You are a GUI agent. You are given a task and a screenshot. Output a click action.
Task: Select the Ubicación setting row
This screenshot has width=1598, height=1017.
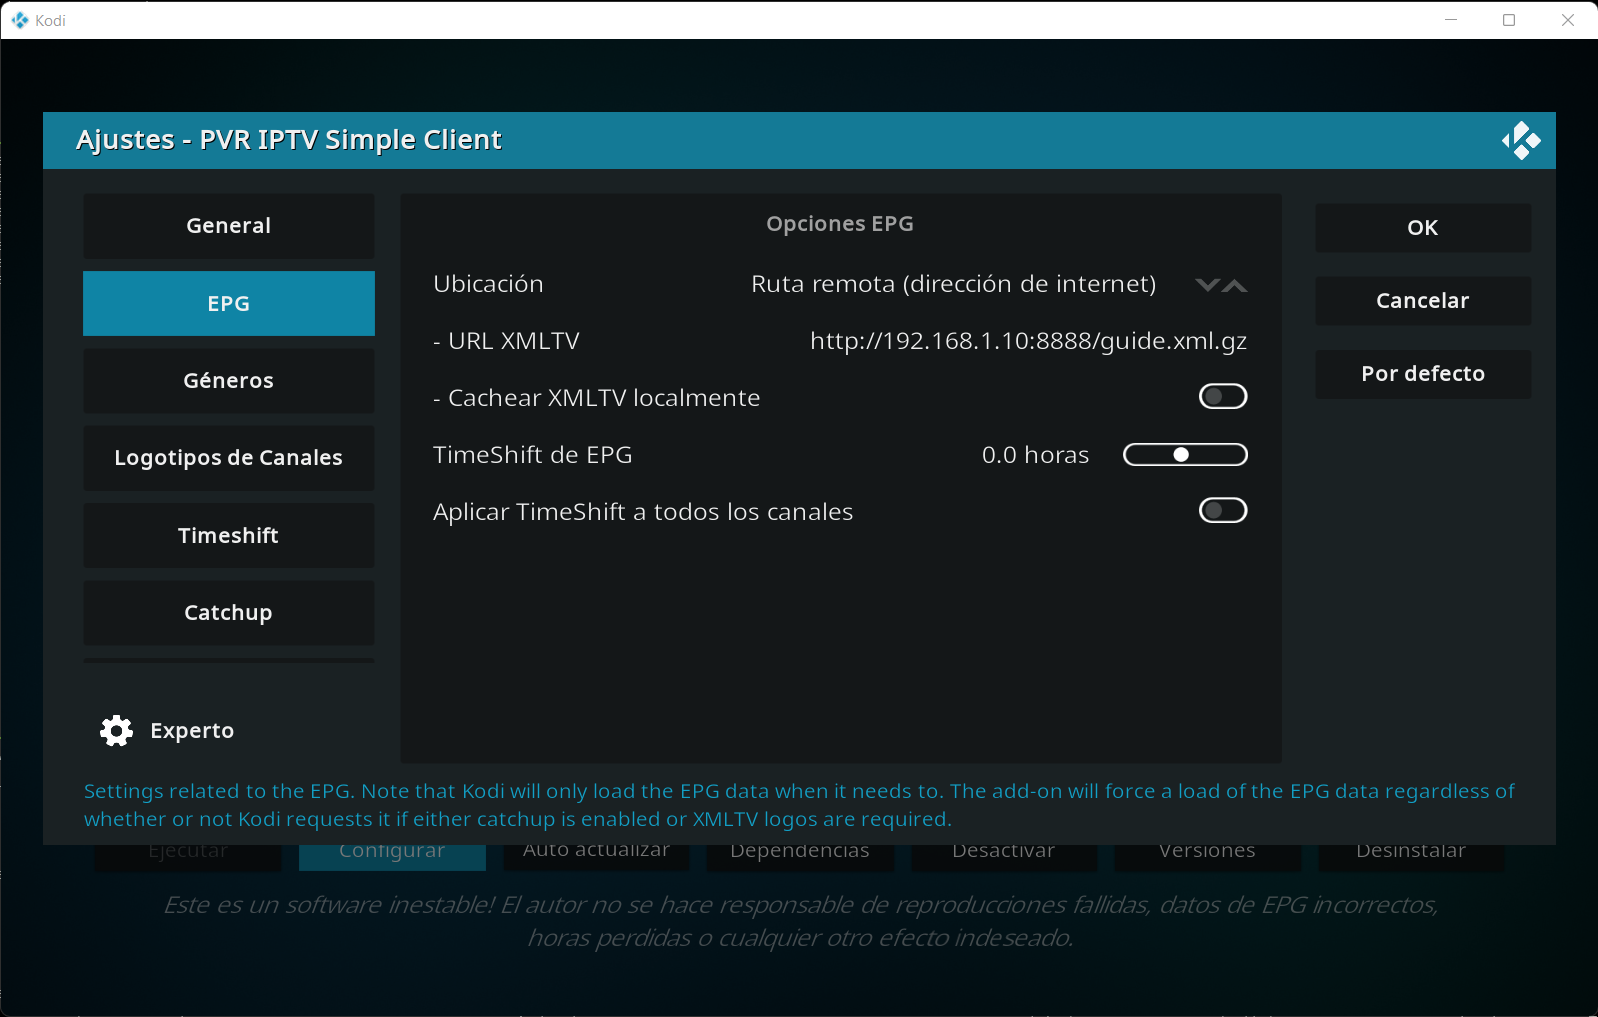[840, 284]
